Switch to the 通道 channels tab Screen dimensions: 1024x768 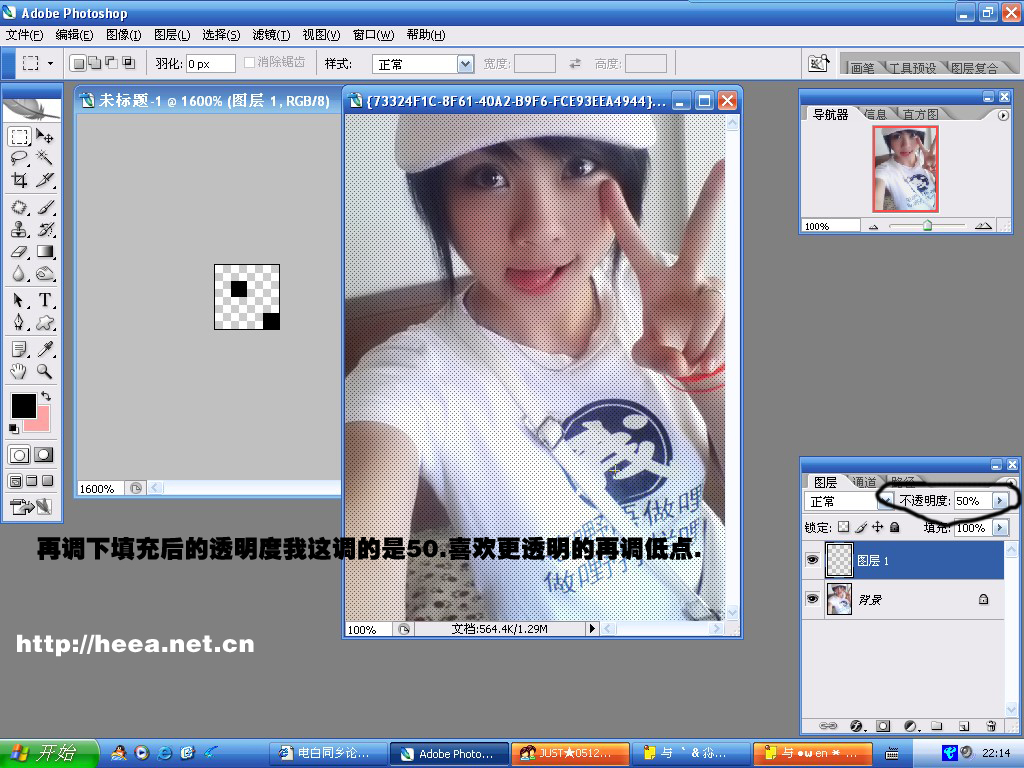866,482
